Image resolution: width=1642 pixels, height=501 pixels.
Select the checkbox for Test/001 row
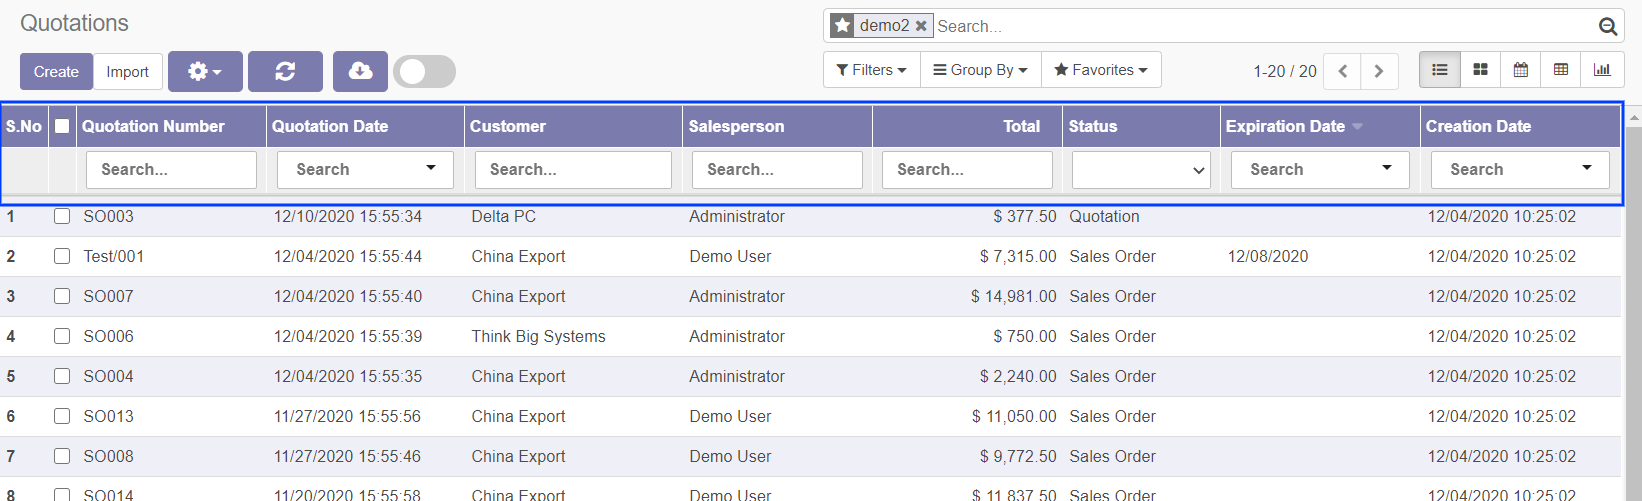click(62, 256)
